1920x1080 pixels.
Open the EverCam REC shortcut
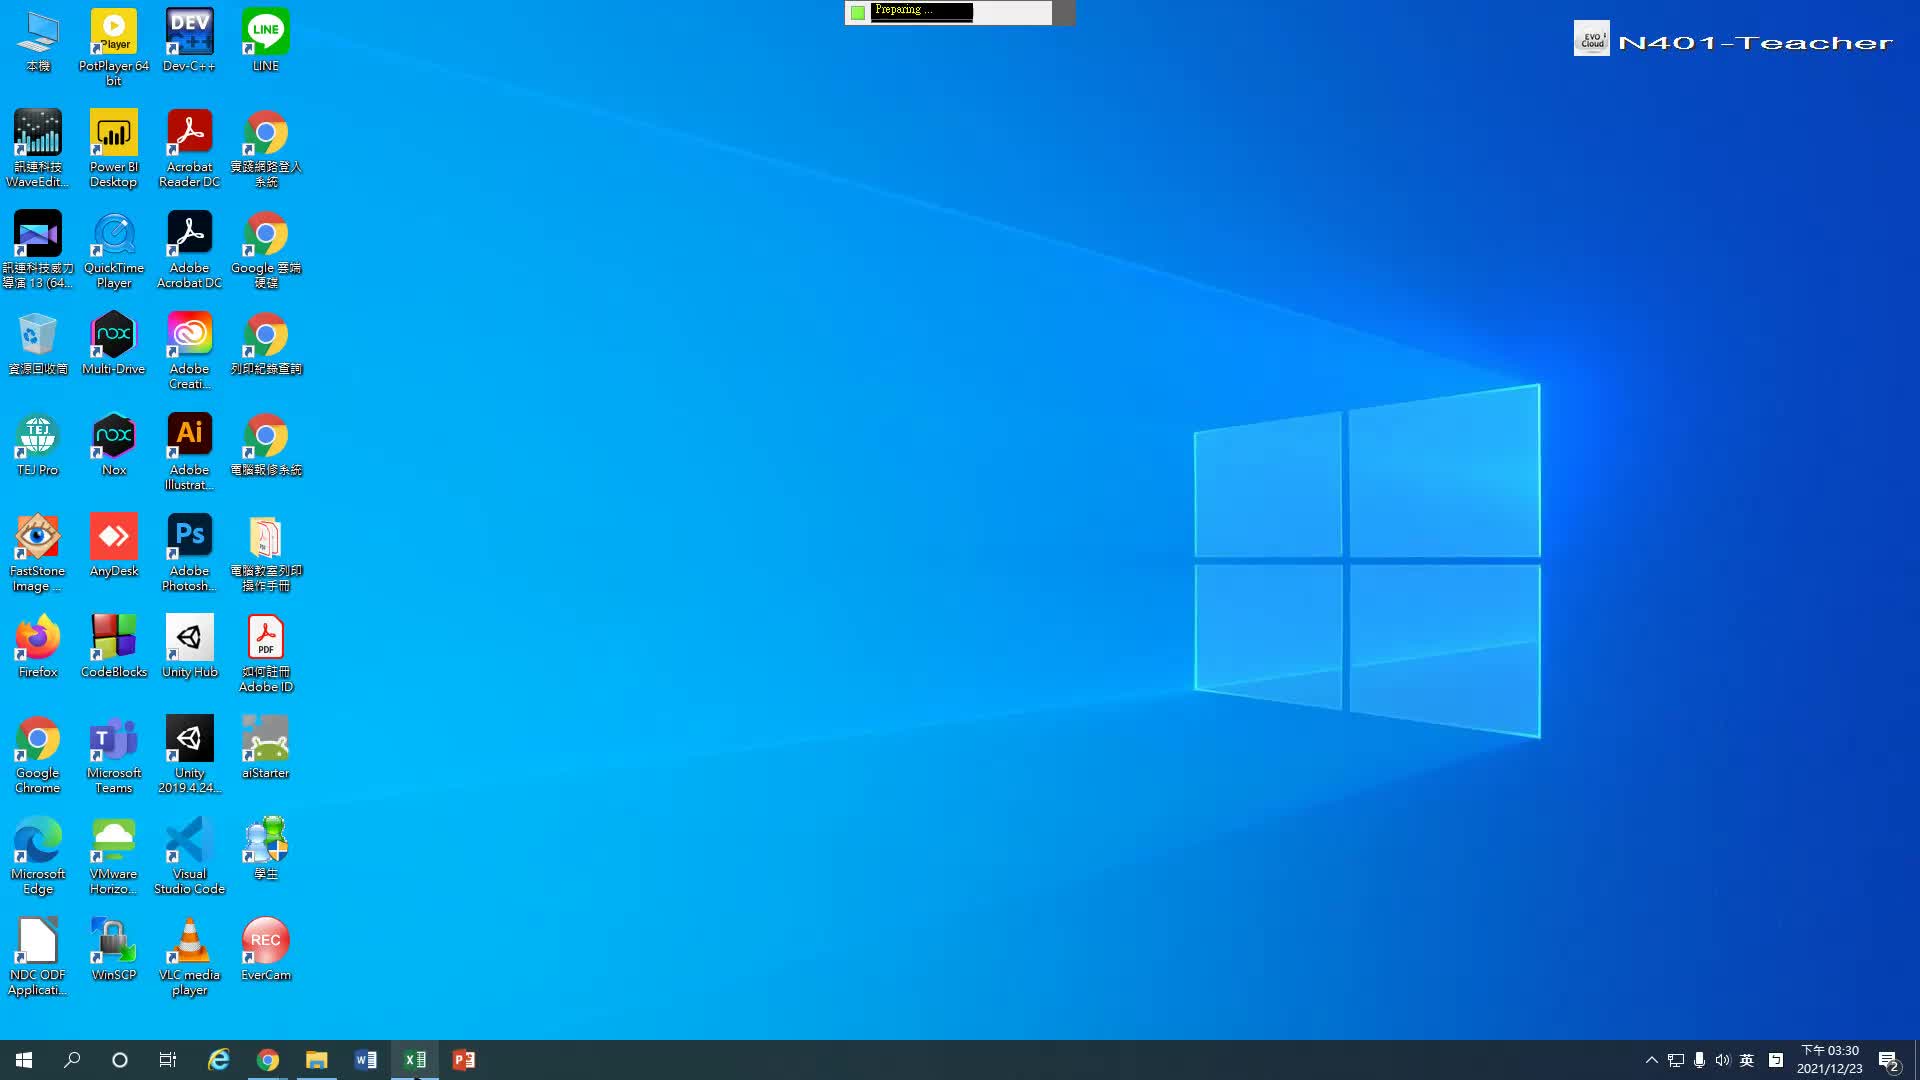(x=265, y=949)
